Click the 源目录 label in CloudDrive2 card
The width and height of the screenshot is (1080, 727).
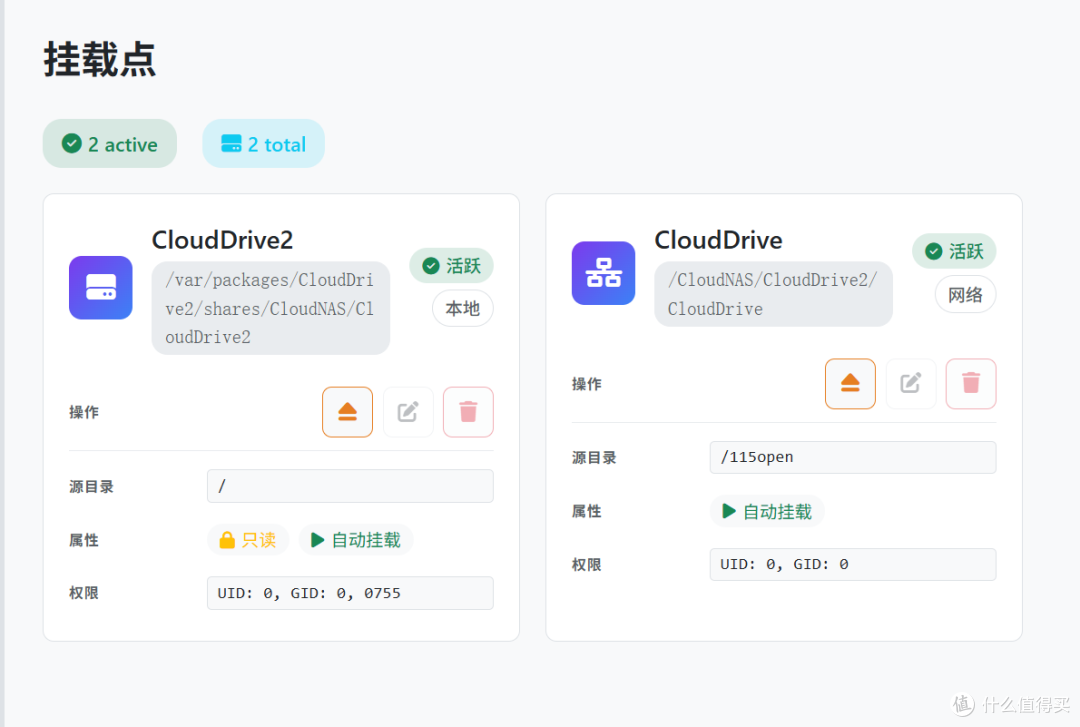(x=91, y=487)
